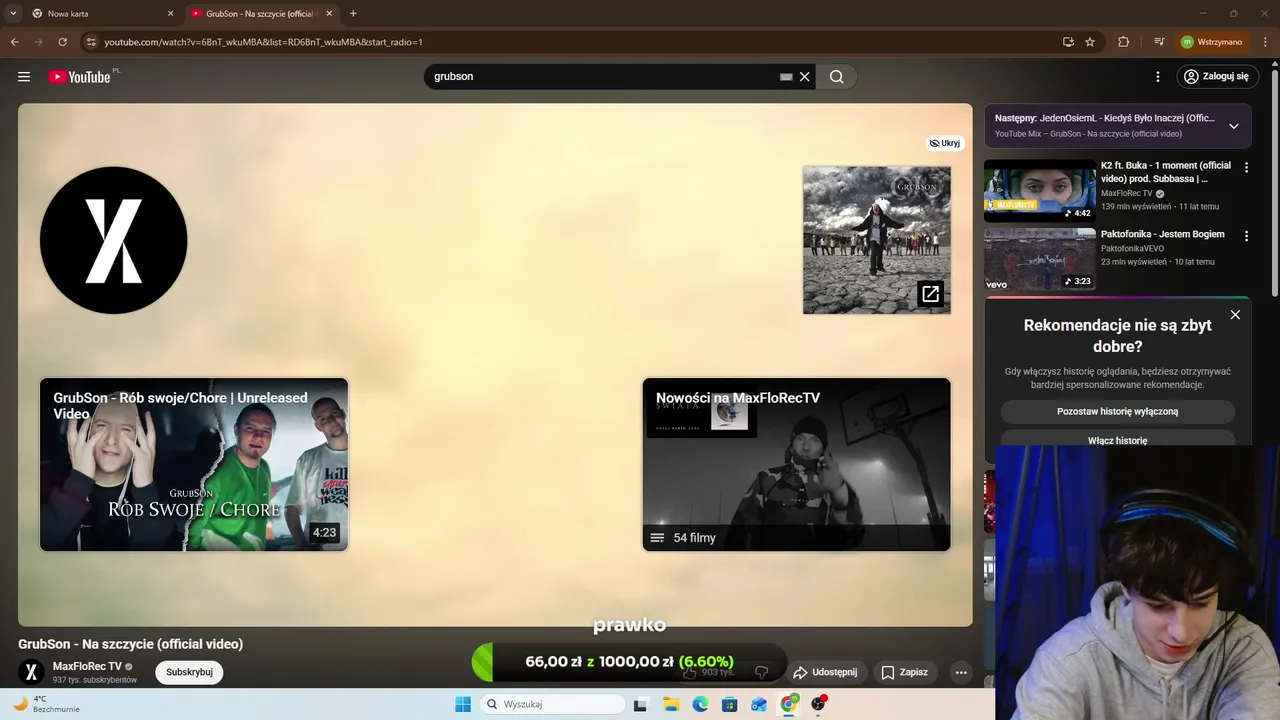Open Chrome profile Wstrzymano menu

(x=1211, y=42)
